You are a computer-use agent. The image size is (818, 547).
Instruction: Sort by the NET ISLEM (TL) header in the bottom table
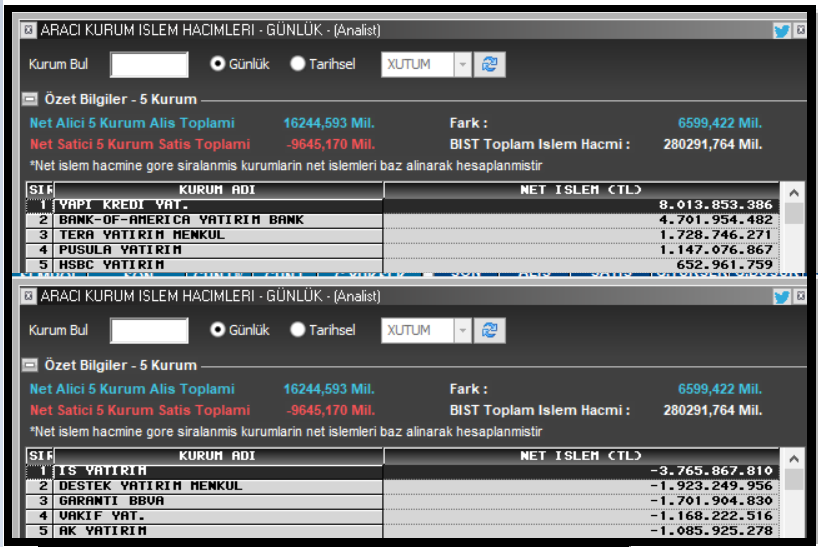click(581, 456)
